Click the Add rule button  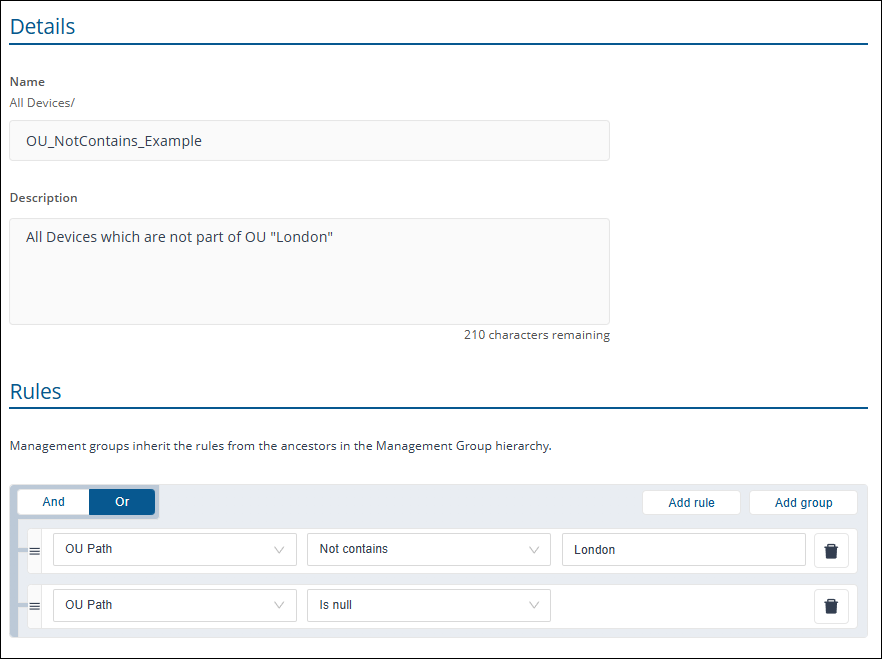pyautogui.click(x=691, y=503)
